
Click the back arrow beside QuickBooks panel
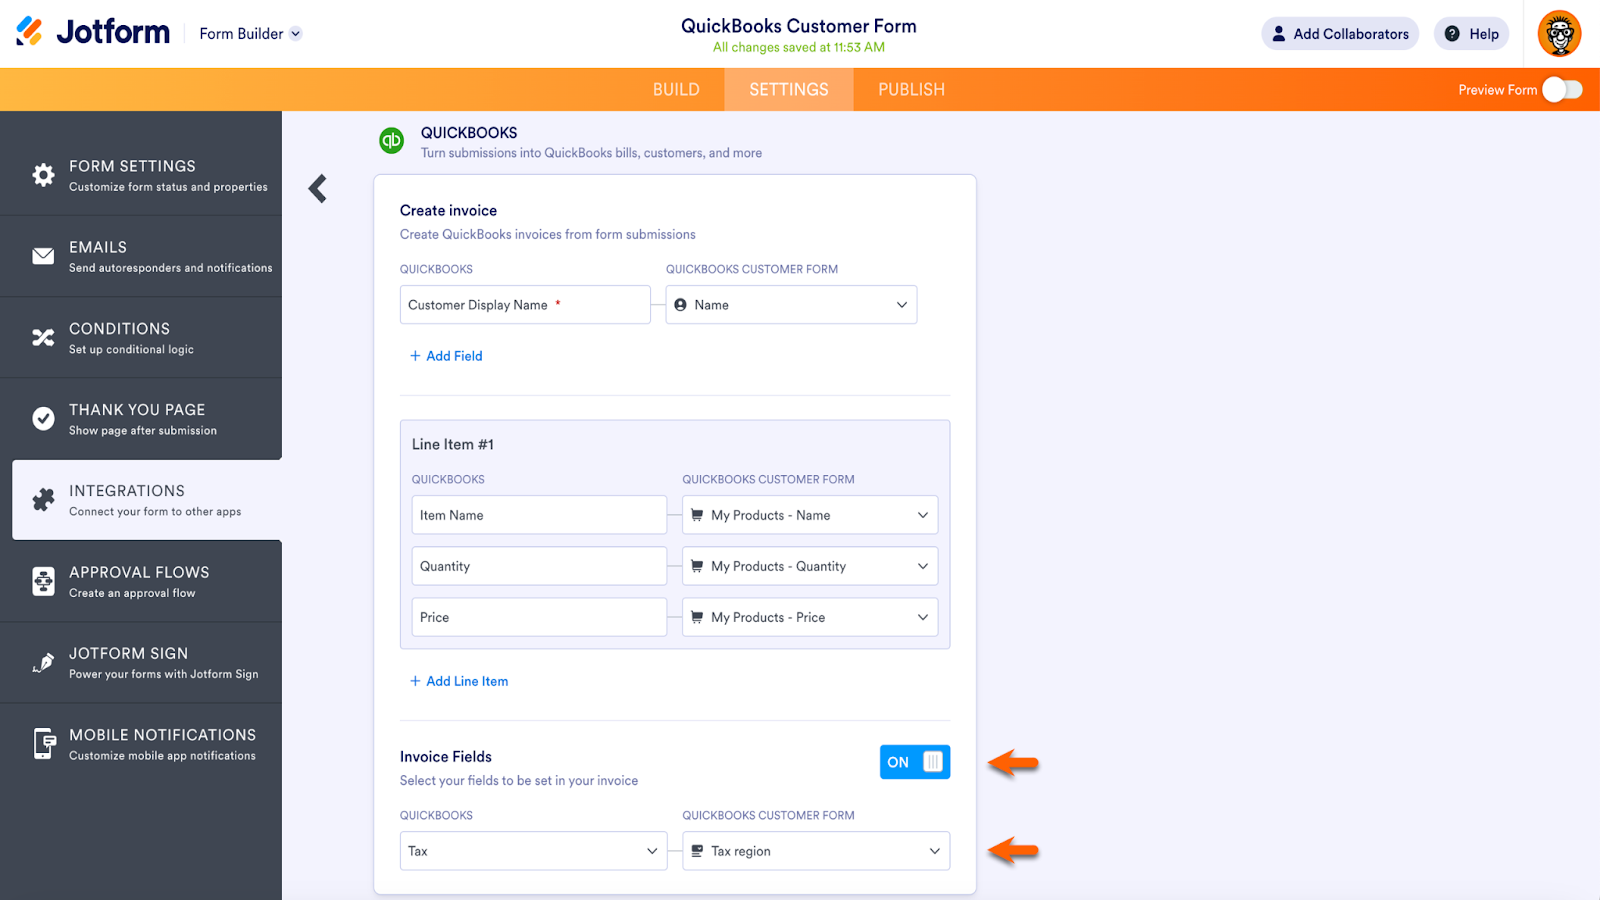point(318,189)
